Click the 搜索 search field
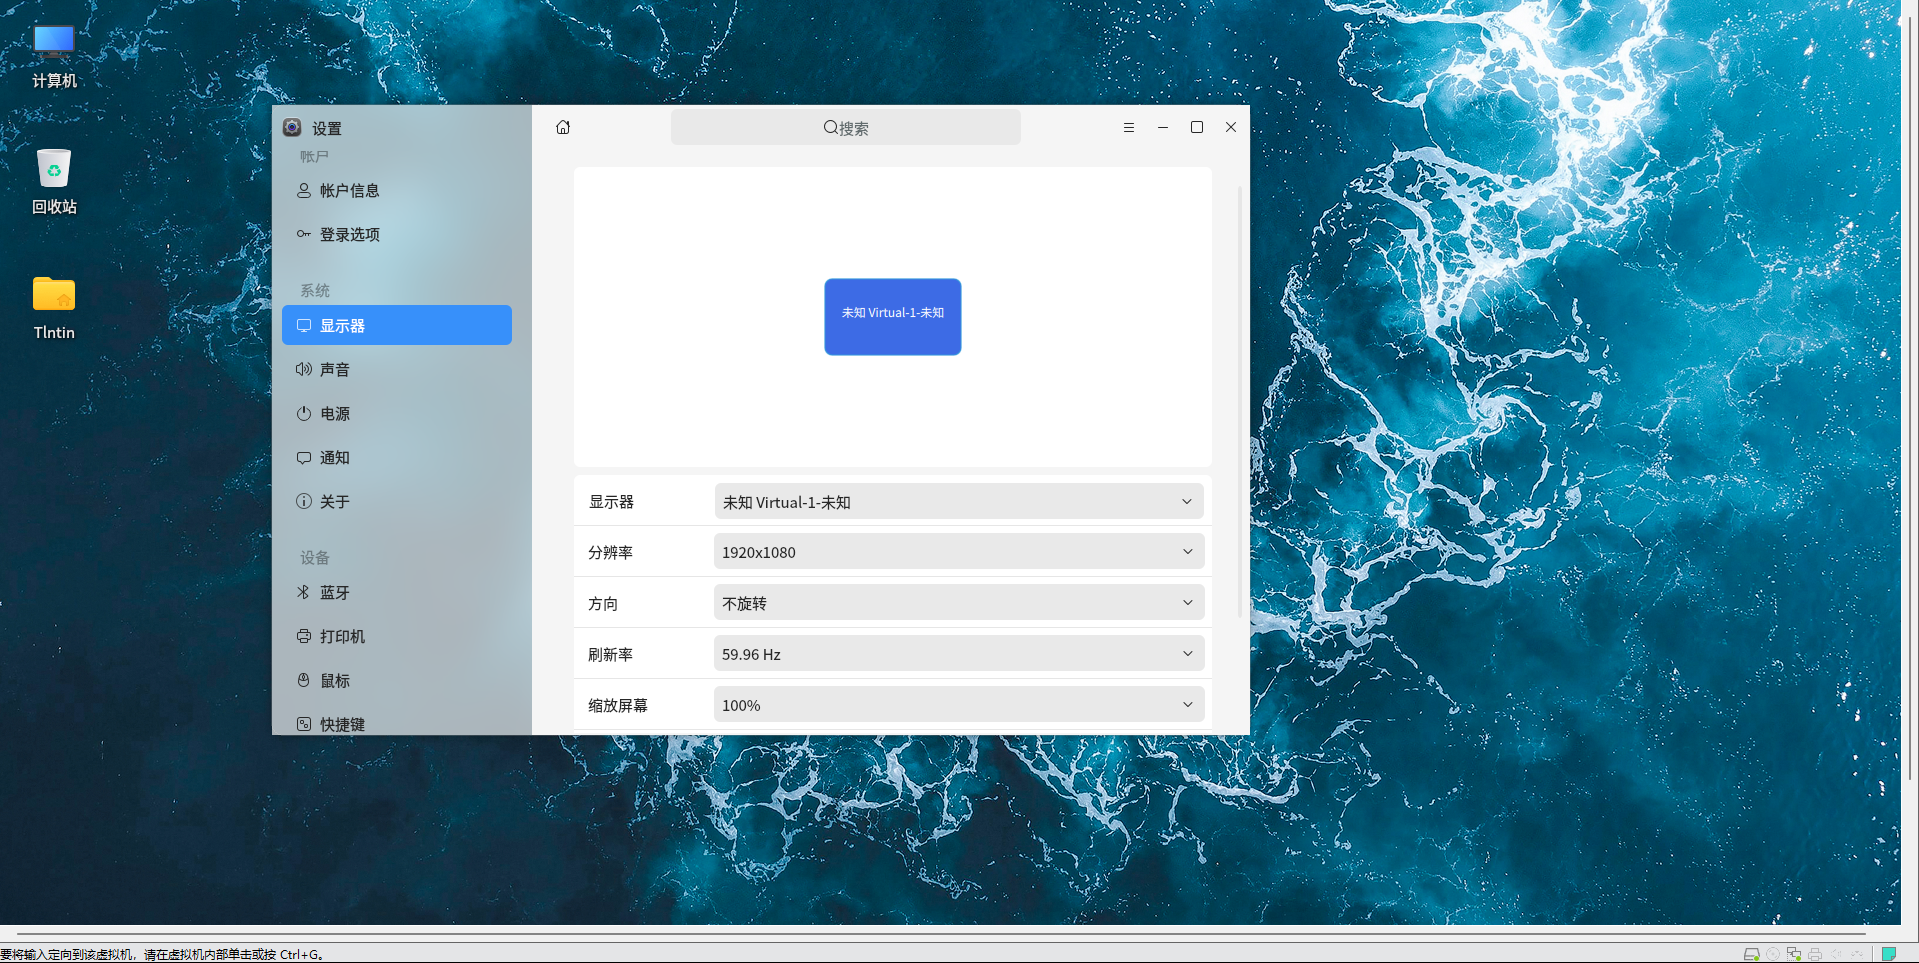Screen dimensions: 1919x963 (x=846, y=127)
